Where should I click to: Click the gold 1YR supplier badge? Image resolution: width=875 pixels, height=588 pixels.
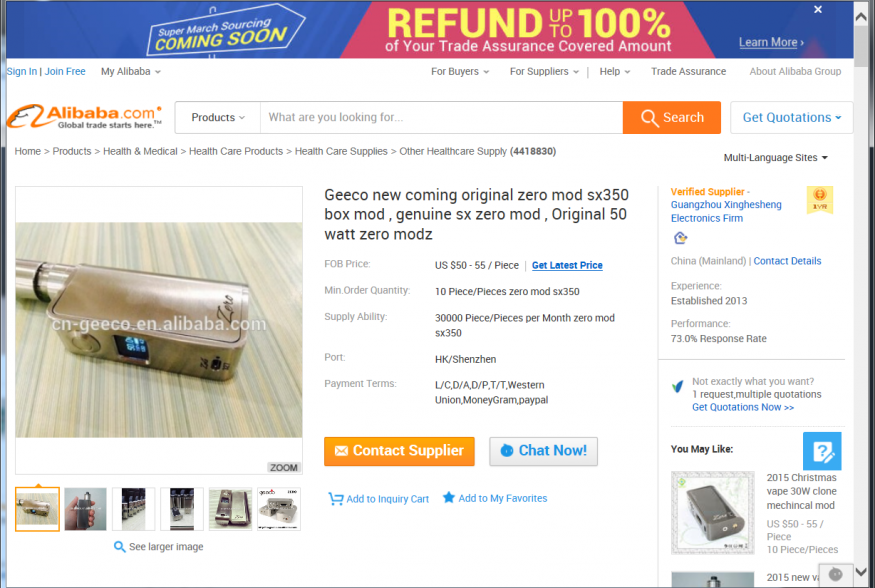(819, 200)
